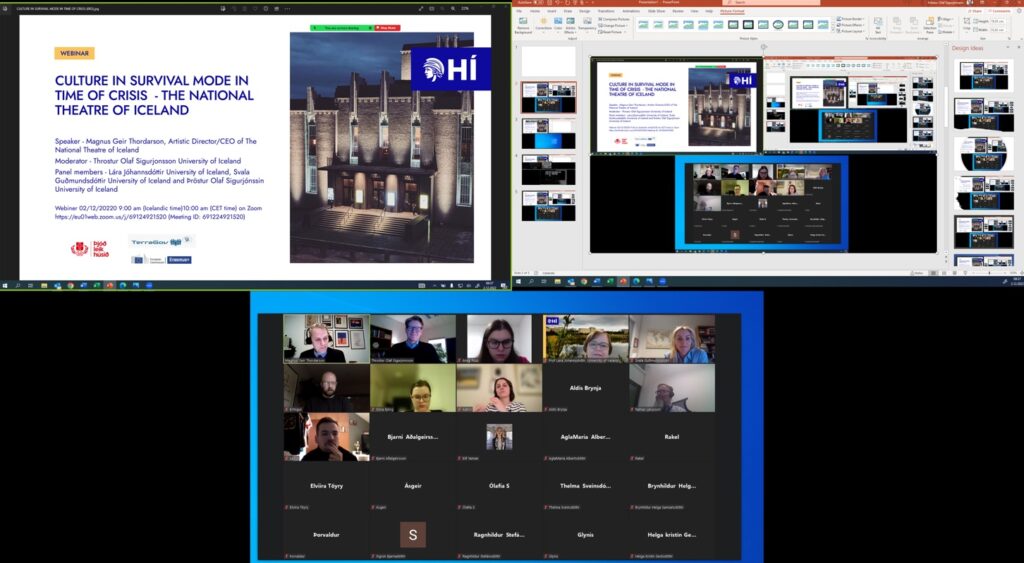1024x563 pixels.
Task: Select the Bjarni Aðalgeirs... participant tile
Action: tap(413, 437)
